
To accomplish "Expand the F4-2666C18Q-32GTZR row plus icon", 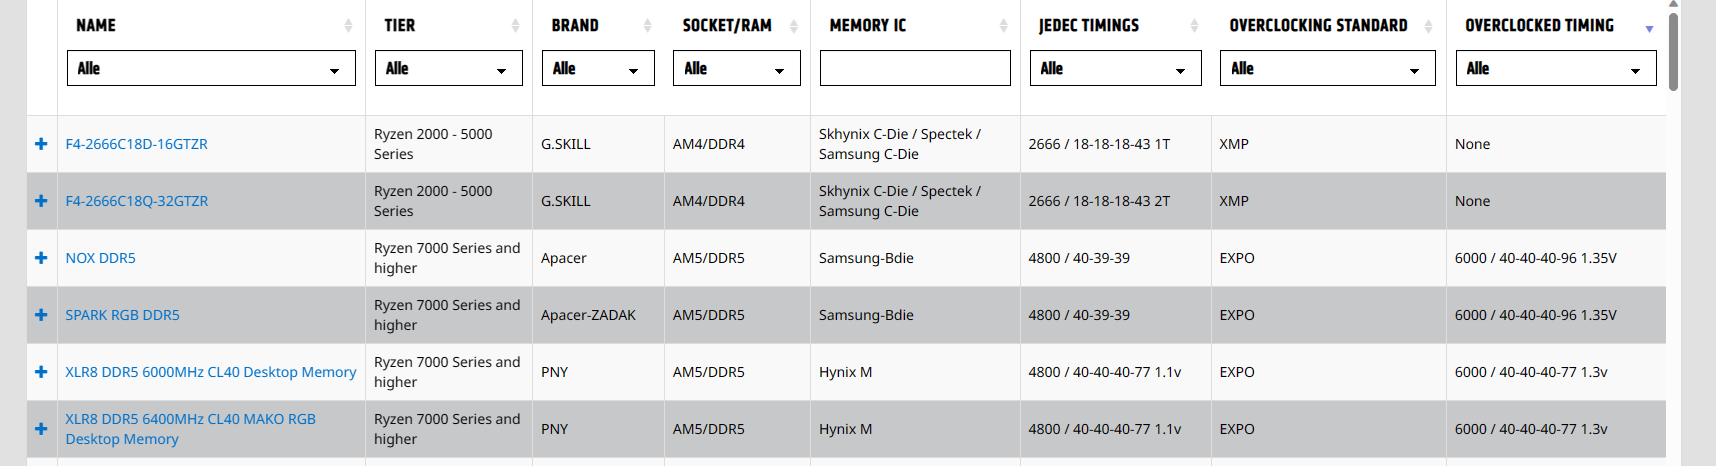I will click(41, 201).
